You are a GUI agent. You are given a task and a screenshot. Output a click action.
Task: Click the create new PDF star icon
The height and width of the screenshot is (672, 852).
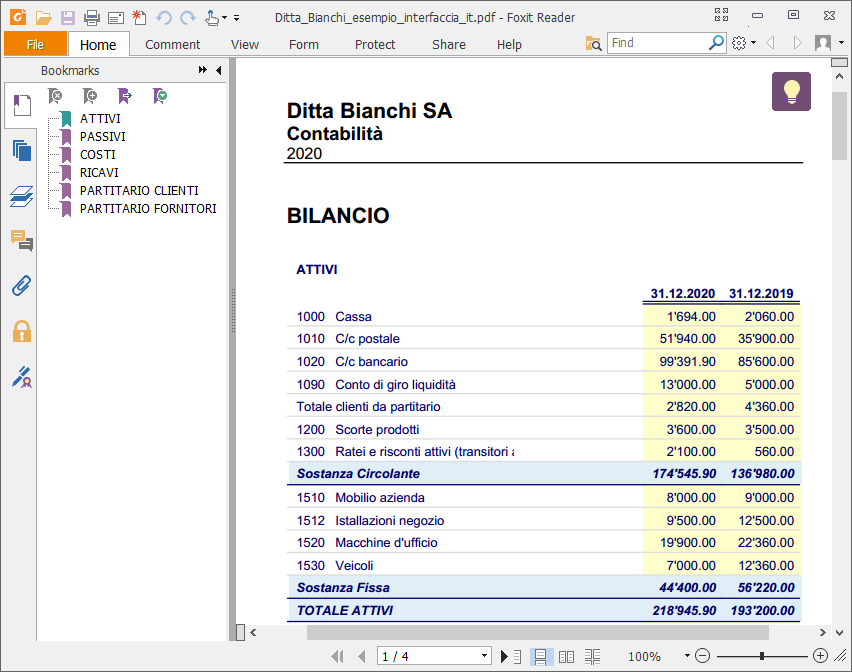(x=140, y=17)
